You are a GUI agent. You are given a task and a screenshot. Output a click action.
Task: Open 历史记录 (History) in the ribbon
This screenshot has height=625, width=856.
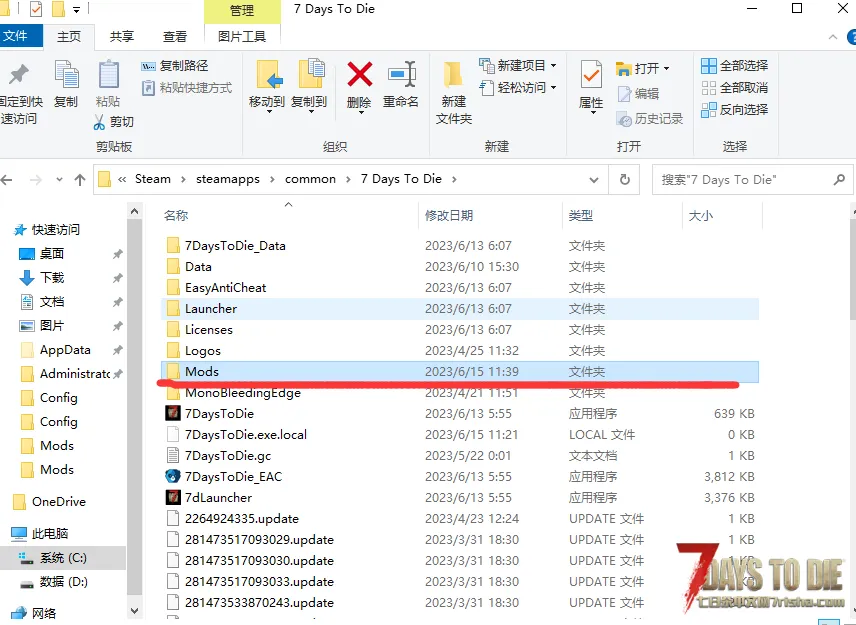coord(650,118)
